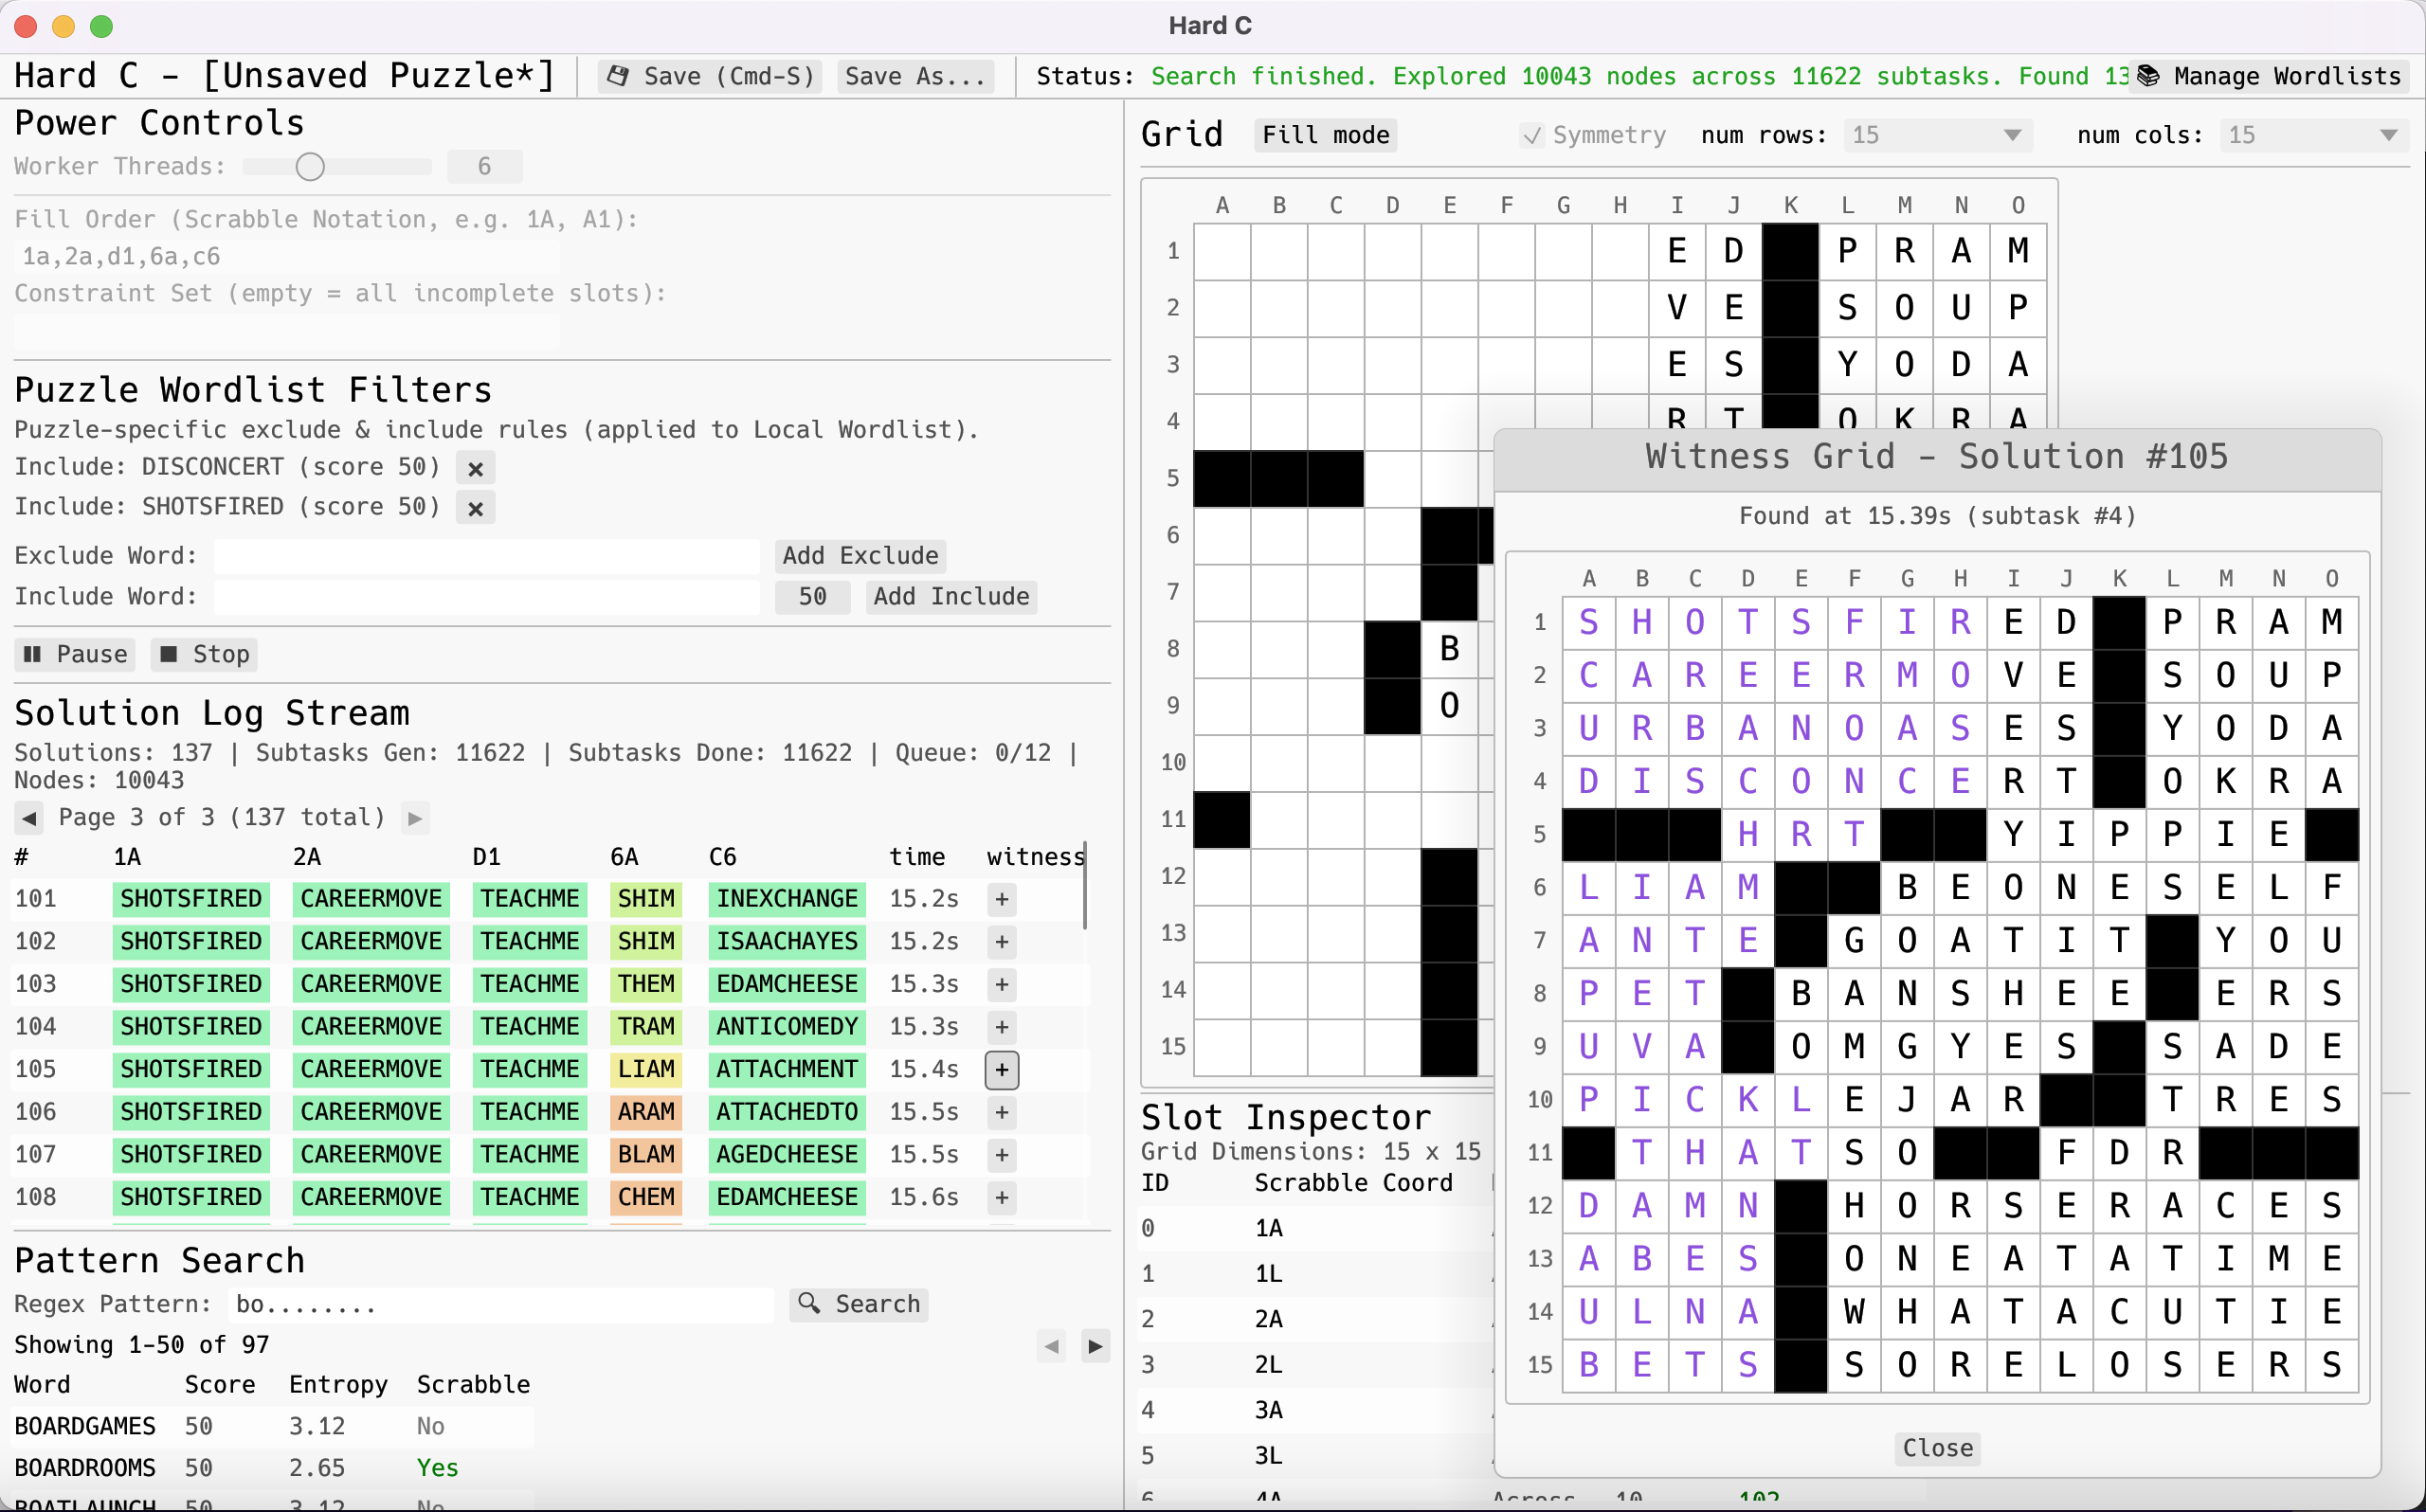Screen dimensions: 2426x1512
Task: Click the green macOS zoom window button
Action: [101, 26]
